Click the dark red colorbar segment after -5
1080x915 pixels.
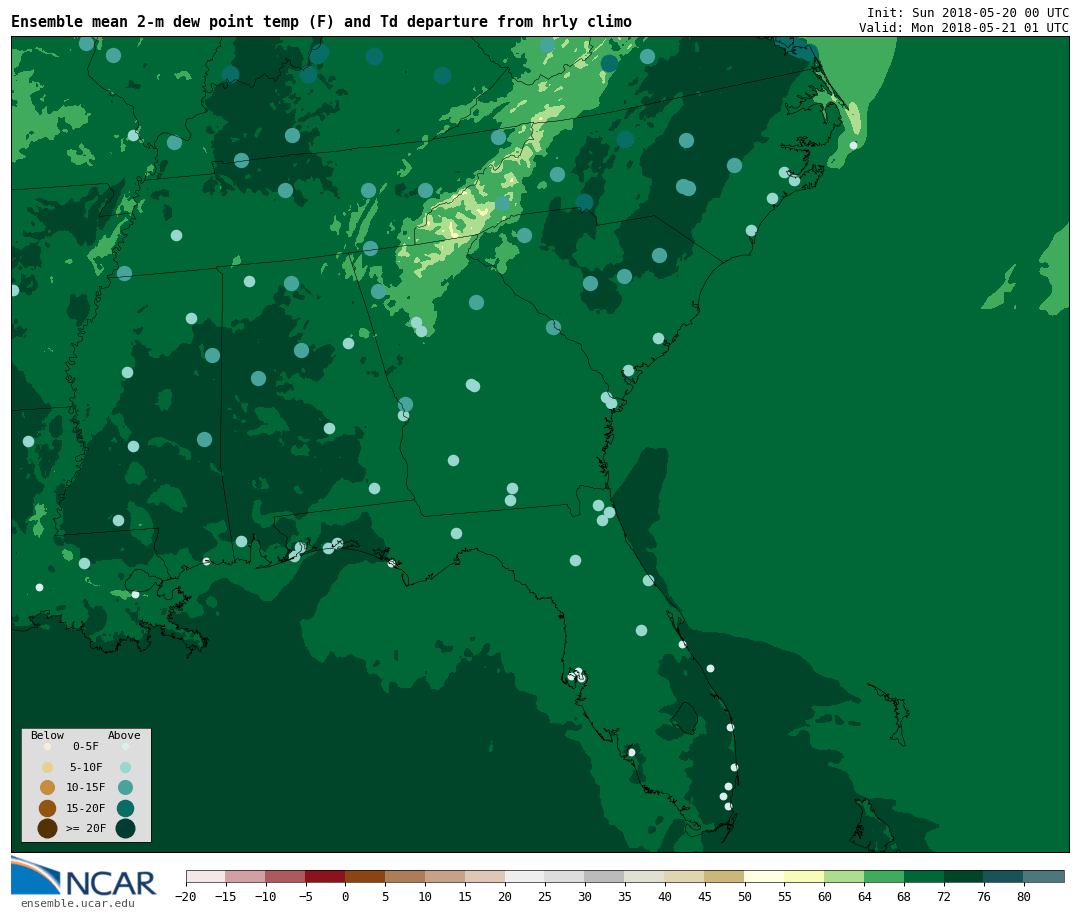[325, 877]
